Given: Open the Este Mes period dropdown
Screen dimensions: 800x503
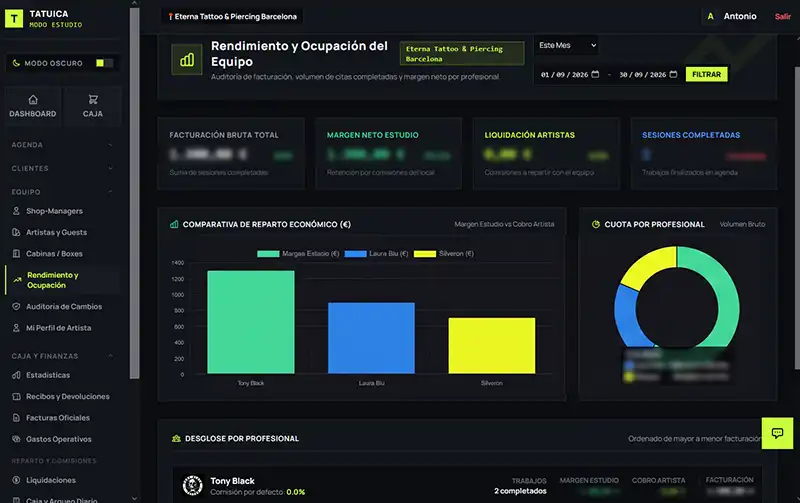Looking at the screenshot, I should click(x=566, y=45).
